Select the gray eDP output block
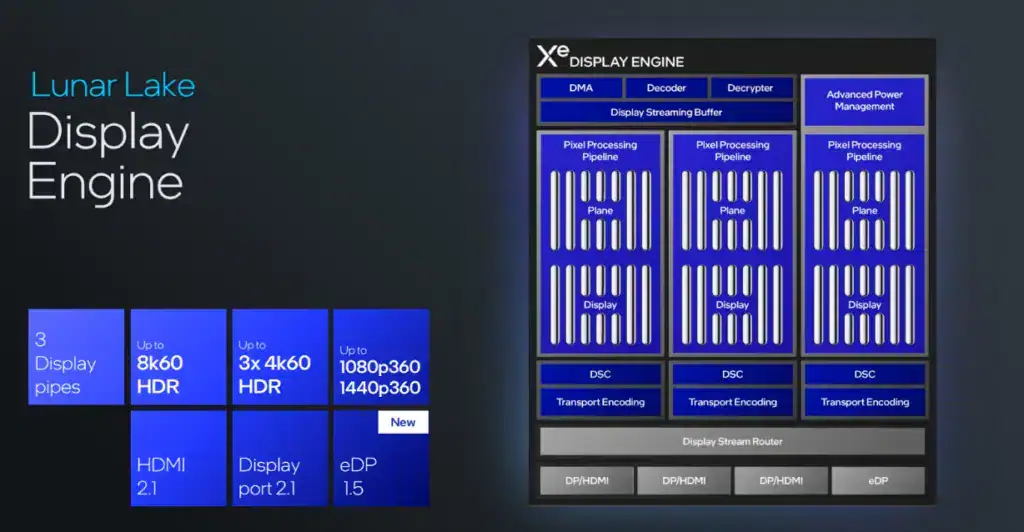The width and height of the screenshot is (1024, 532). [878, 480]
